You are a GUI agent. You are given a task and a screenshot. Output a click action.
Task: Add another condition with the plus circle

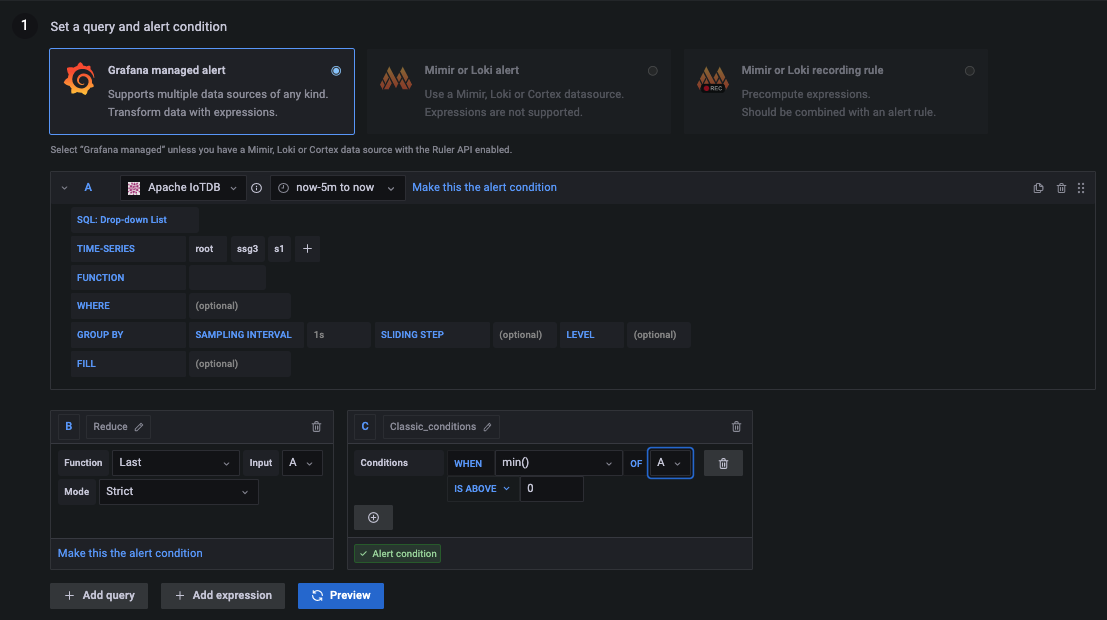pyautogui.click(x=373, y=517)
